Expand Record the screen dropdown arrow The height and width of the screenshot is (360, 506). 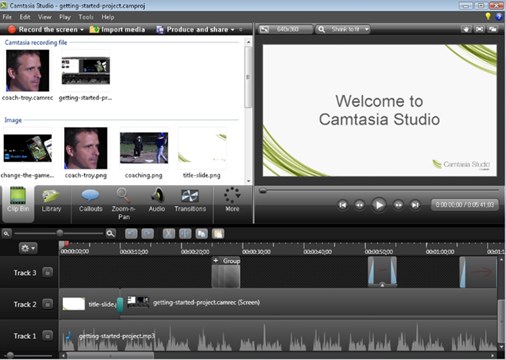pos(82,30)
